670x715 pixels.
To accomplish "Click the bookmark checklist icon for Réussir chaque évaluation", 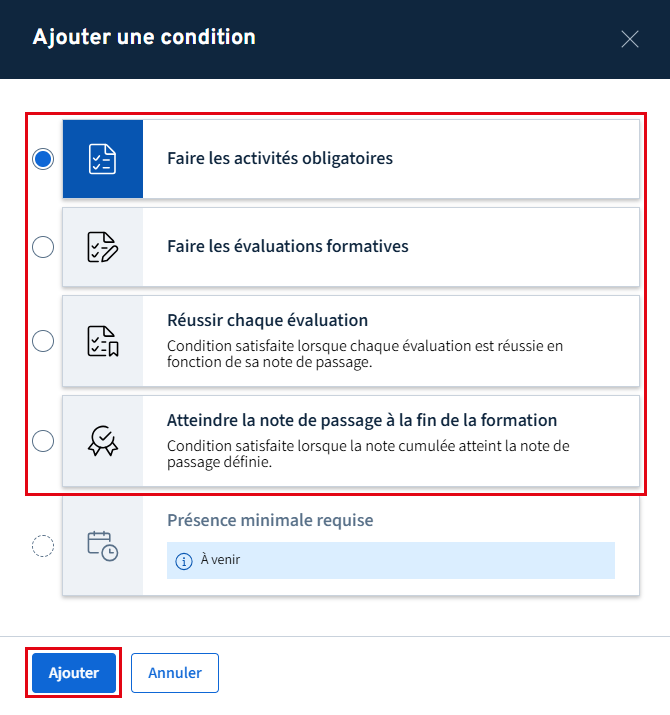I will (x=103, y=341).
